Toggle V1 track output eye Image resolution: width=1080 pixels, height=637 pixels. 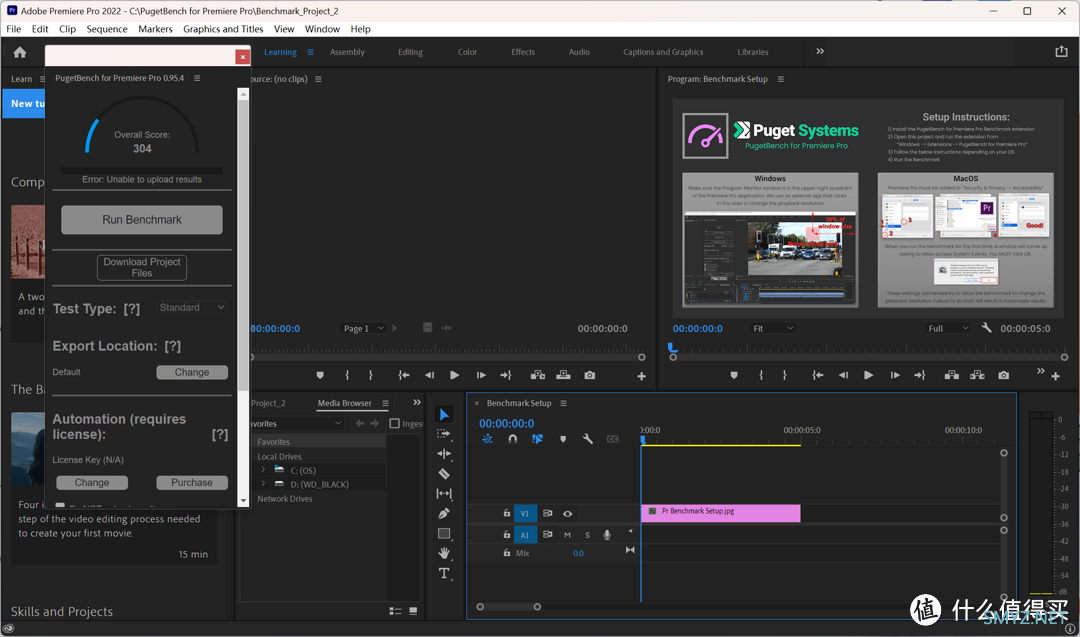click(x=568, y=514)
